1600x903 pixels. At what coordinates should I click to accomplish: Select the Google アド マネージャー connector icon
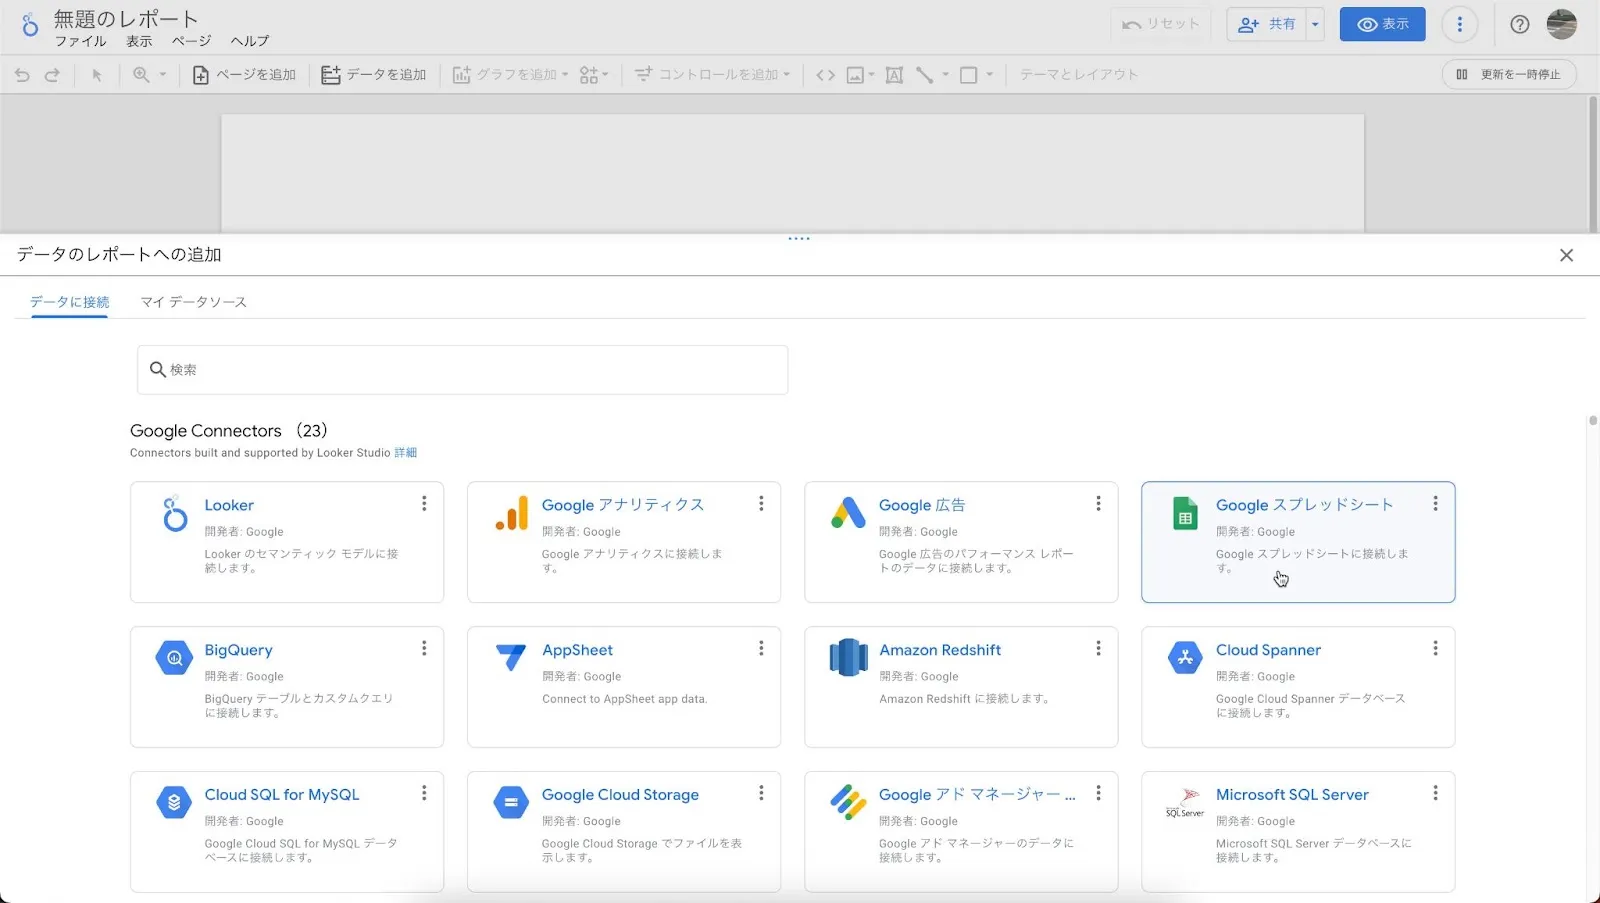848,802
